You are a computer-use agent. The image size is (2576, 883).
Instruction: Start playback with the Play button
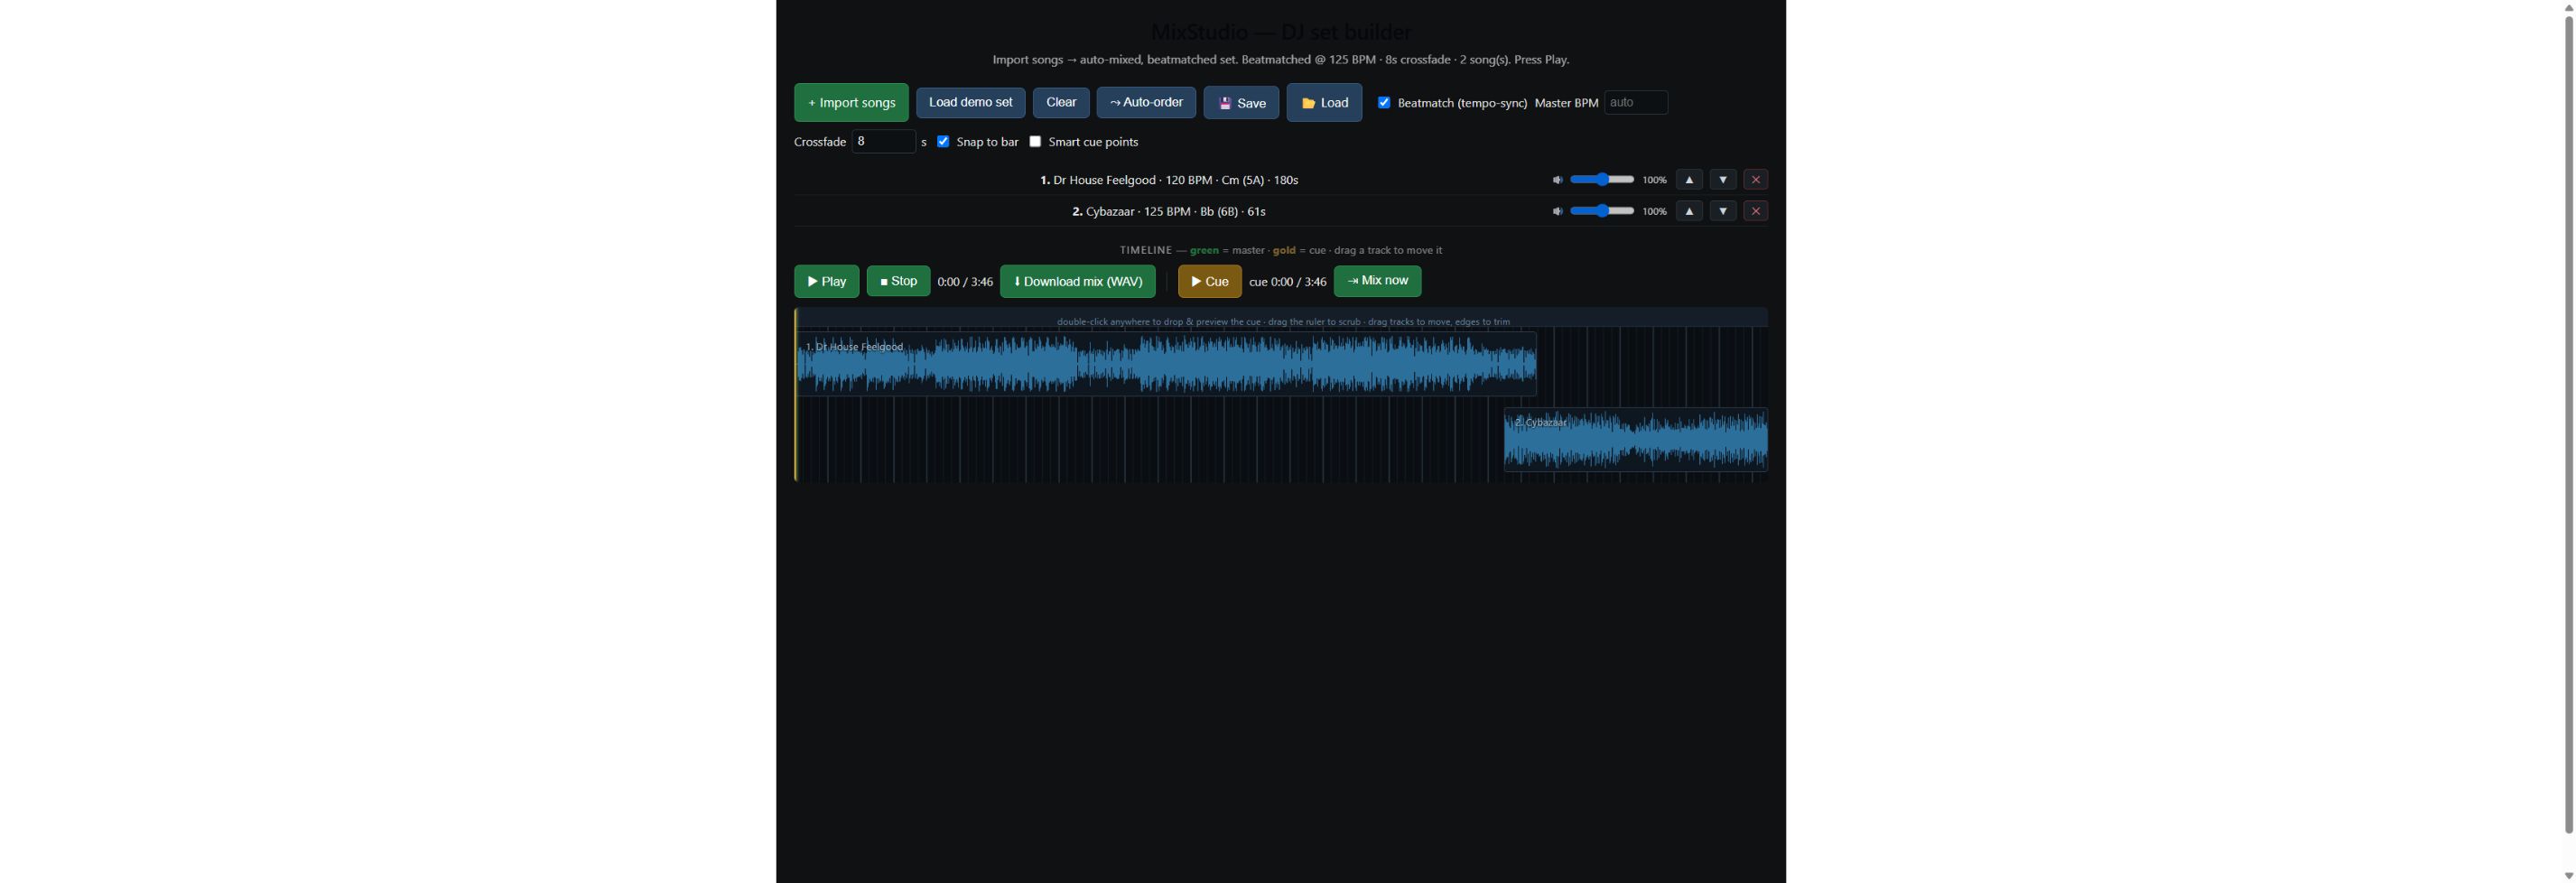coord(826,281)
